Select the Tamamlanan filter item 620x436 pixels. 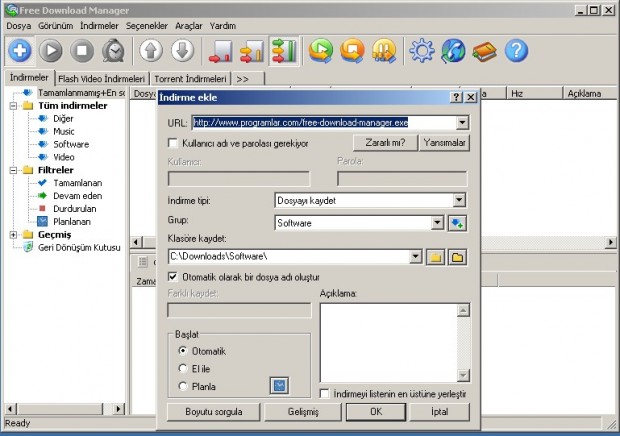tap(78, 183)
